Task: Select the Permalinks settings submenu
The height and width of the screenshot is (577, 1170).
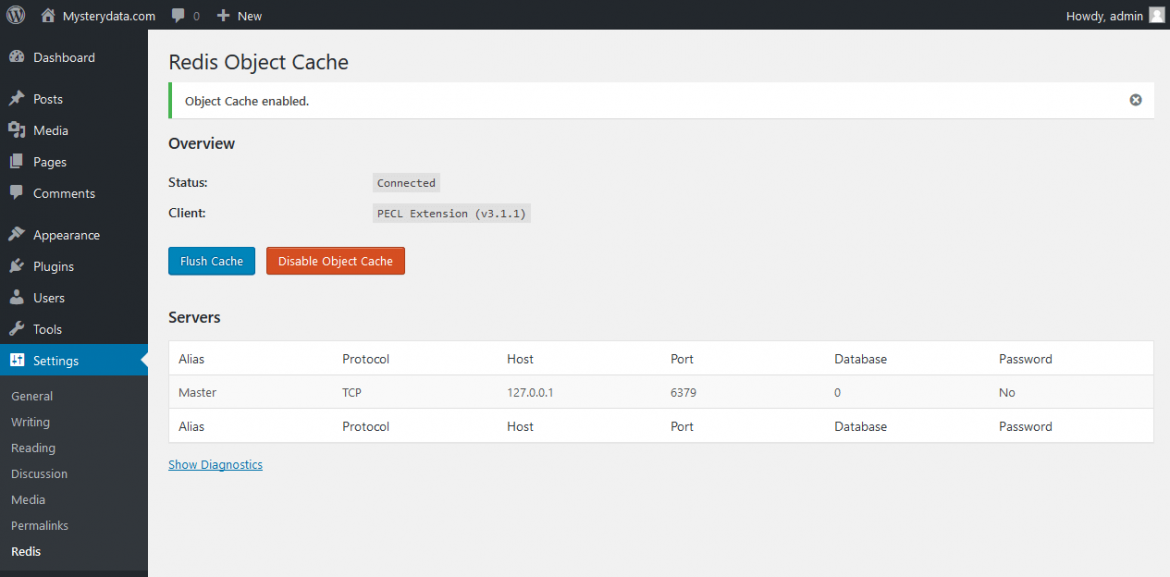Action: click(x=40, y=526)
